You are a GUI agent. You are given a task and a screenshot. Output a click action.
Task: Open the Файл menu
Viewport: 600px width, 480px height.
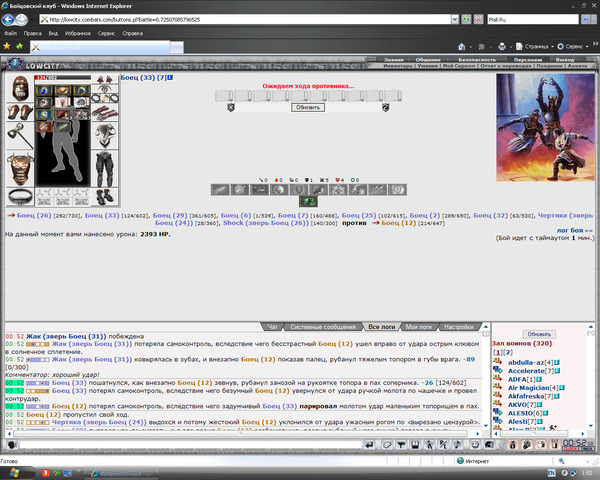tap(10, 33)
